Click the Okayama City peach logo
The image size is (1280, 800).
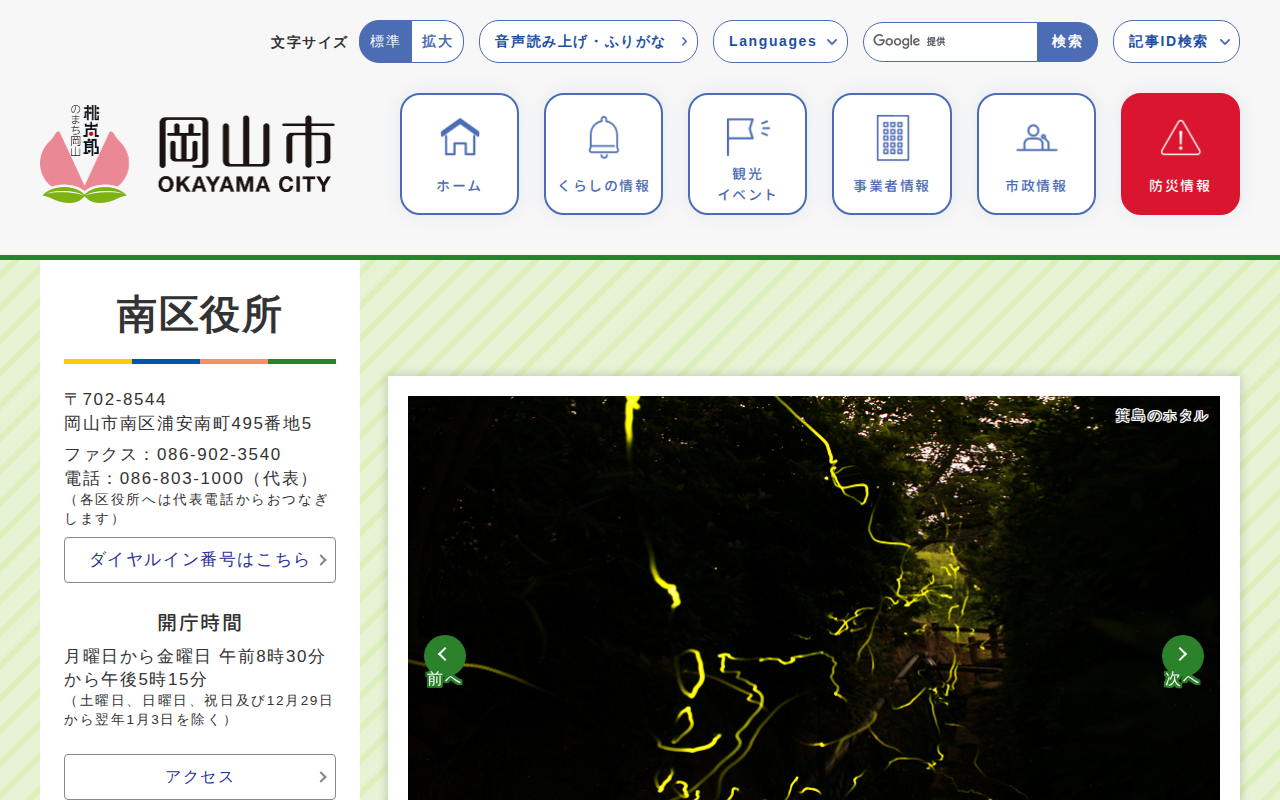[x=85, y=154]
